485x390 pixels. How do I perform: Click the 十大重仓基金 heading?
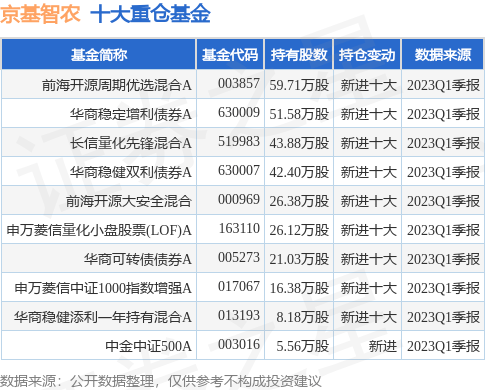coord(150,14)
